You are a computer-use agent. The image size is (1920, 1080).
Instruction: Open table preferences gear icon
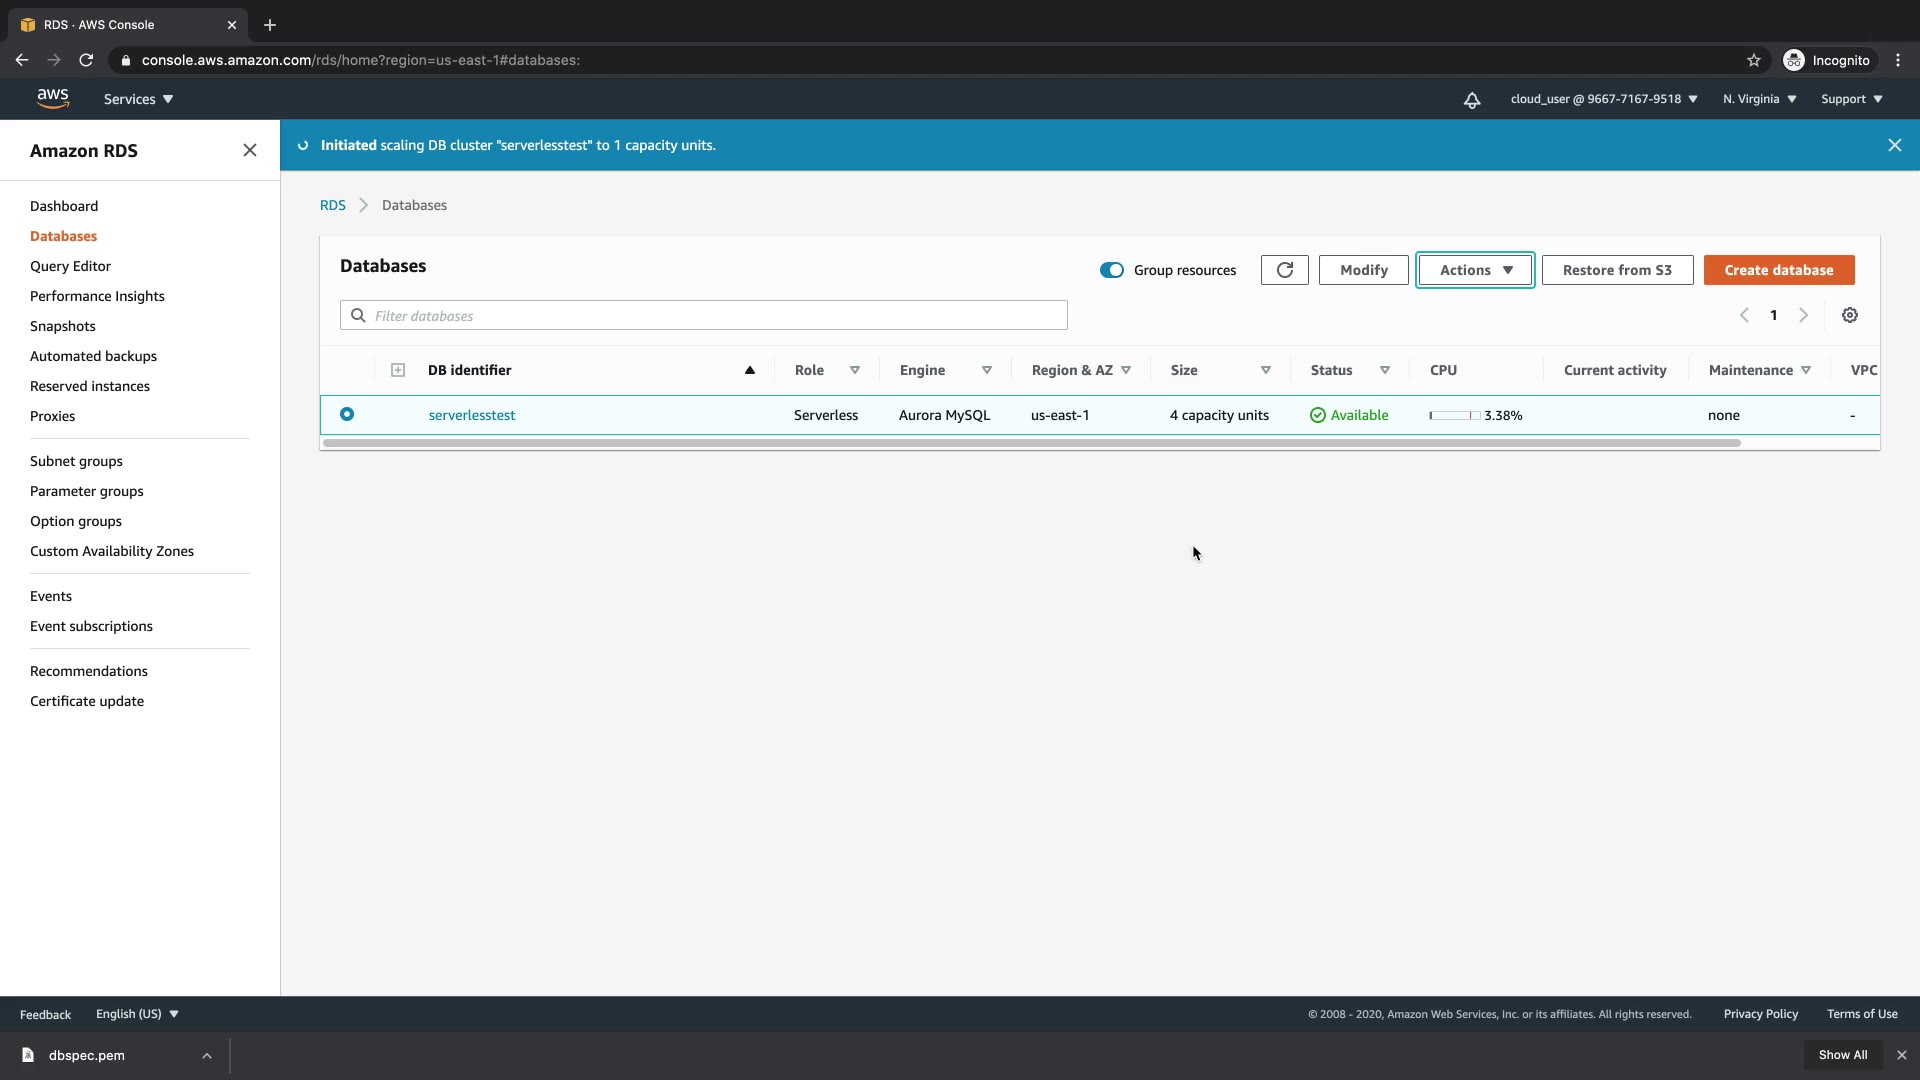[1850, 315]
